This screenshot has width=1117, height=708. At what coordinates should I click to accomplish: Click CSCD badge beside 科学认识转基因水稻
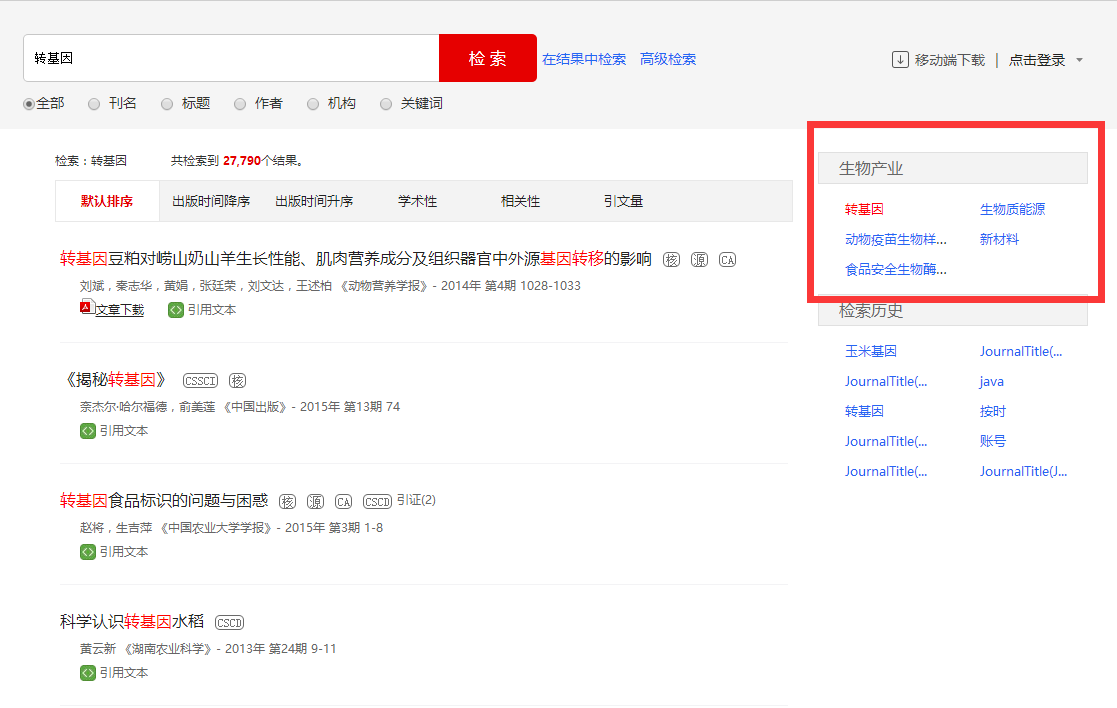(x=230, y=623)
